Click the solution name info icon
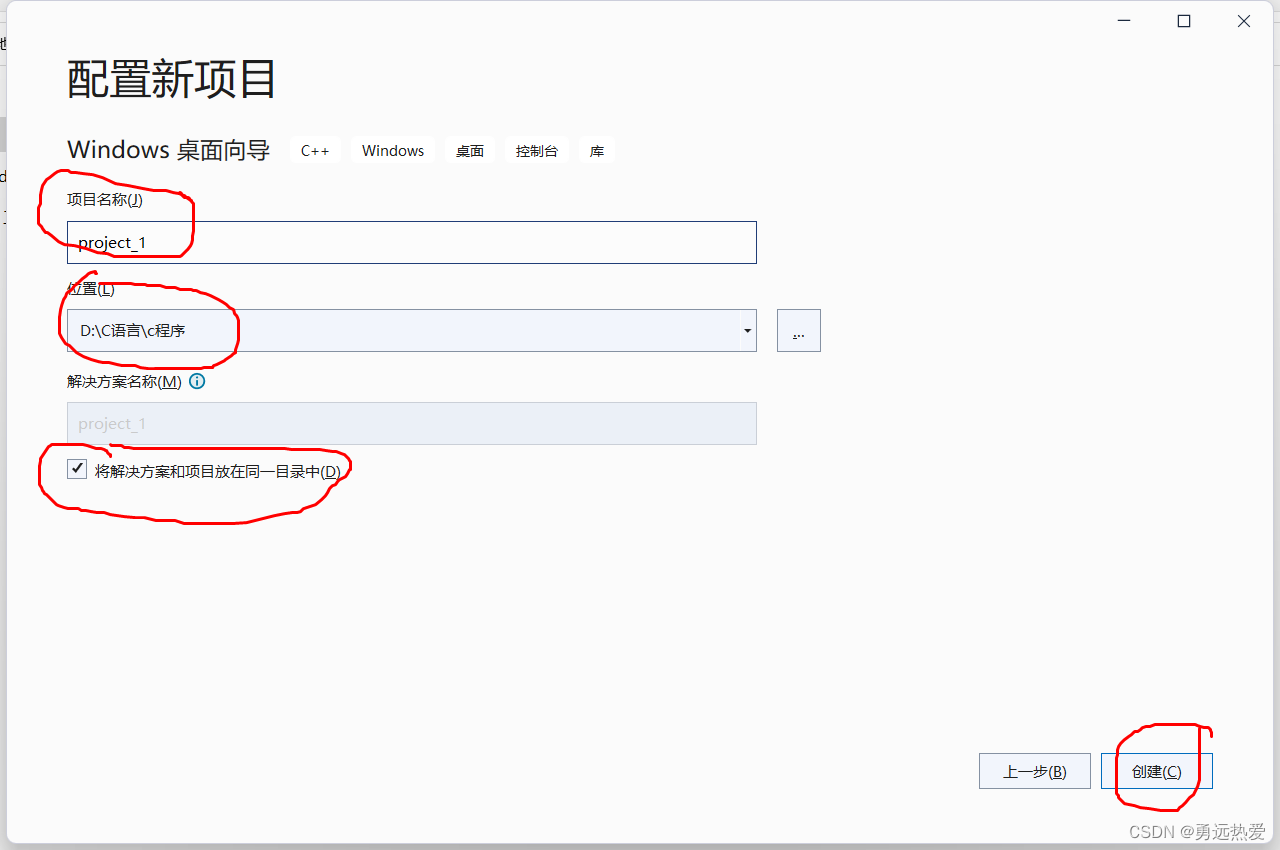 click(197, 382)
